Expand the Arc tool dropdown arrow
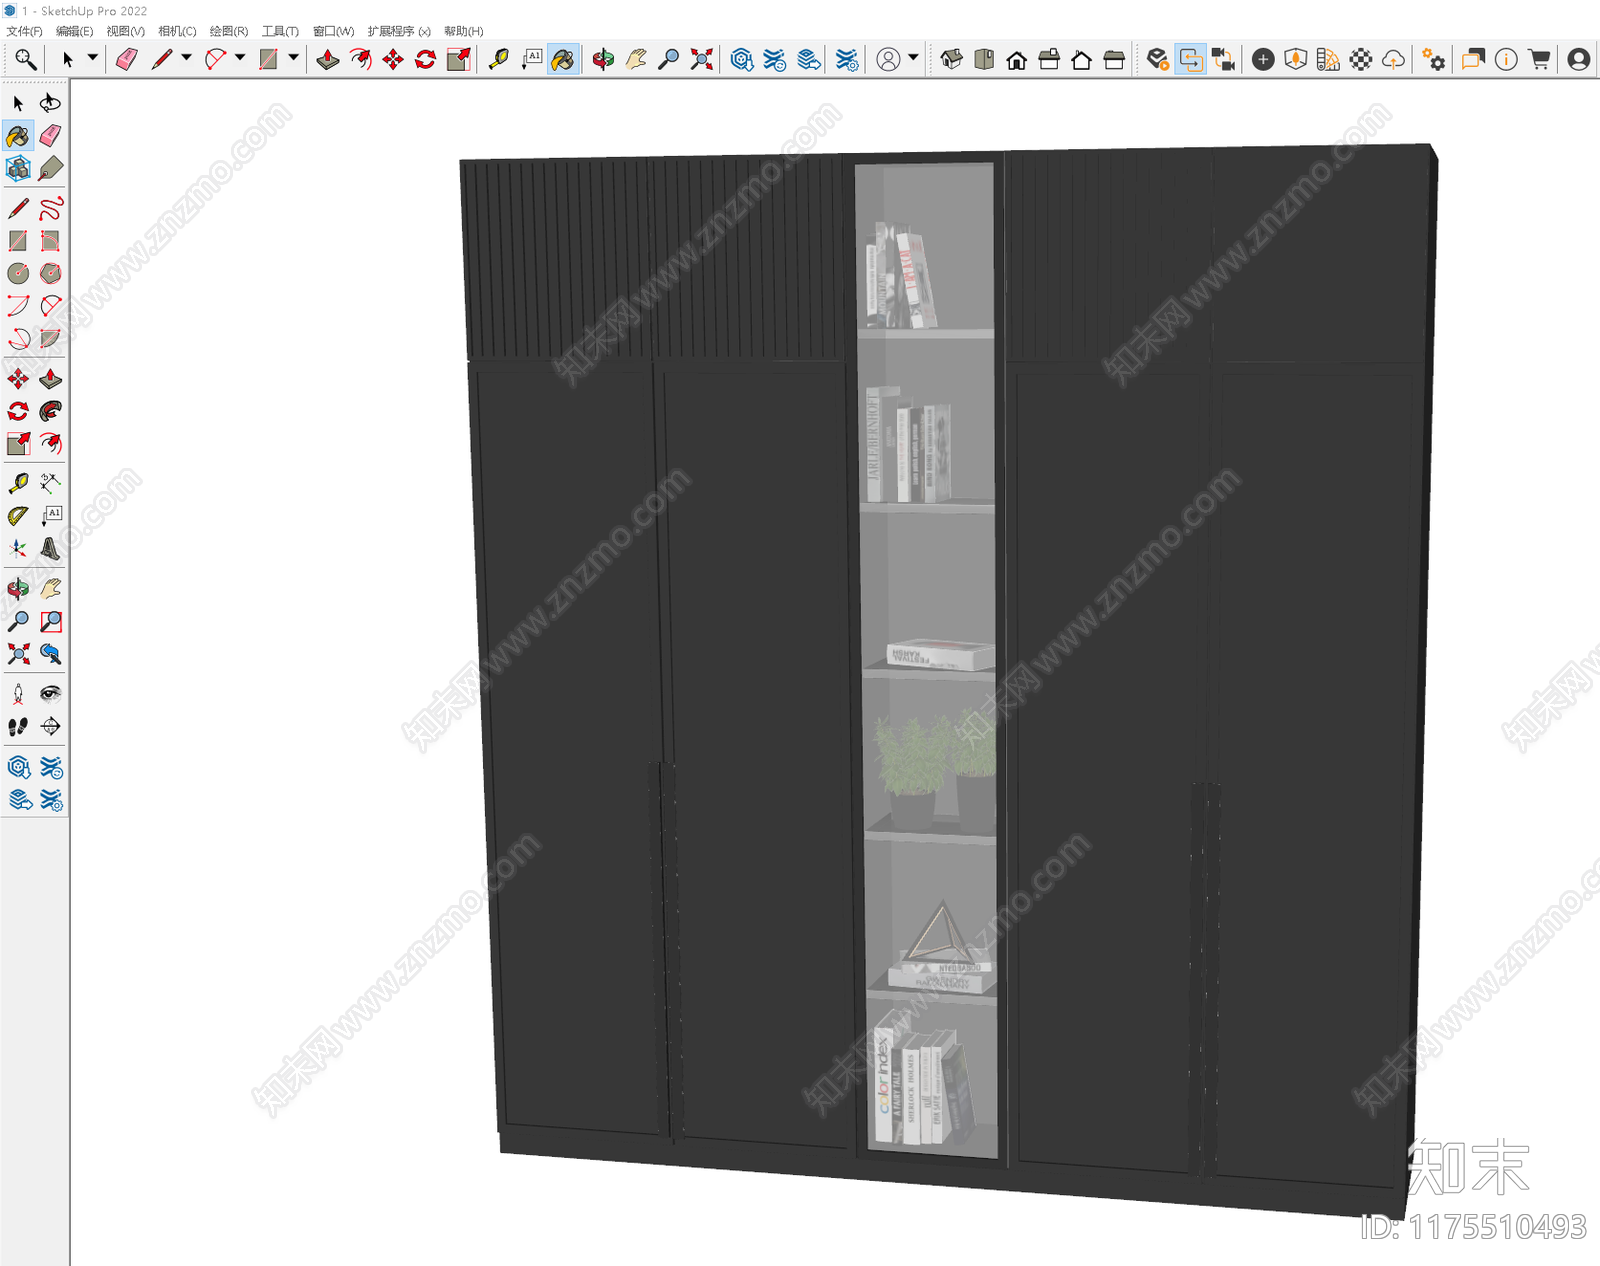 [240, 58]
